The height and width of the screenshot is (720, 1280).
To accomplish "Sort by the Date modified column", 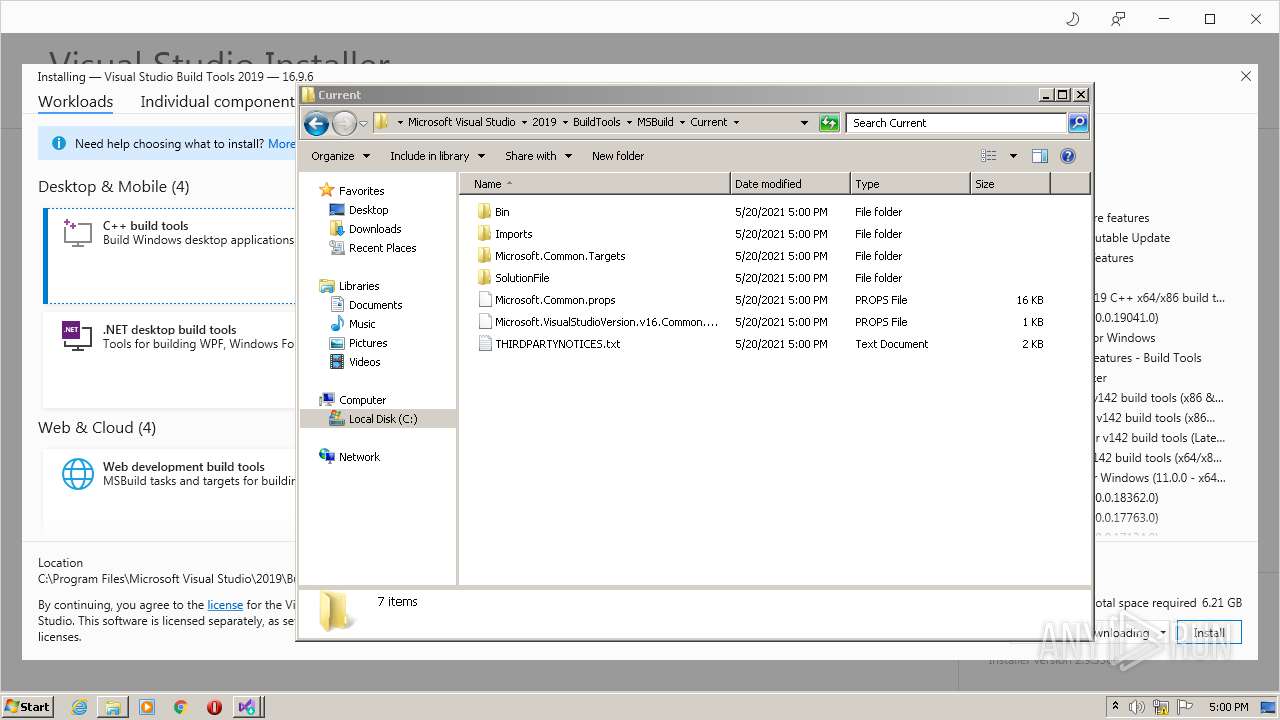I will [x=790, y=184].
